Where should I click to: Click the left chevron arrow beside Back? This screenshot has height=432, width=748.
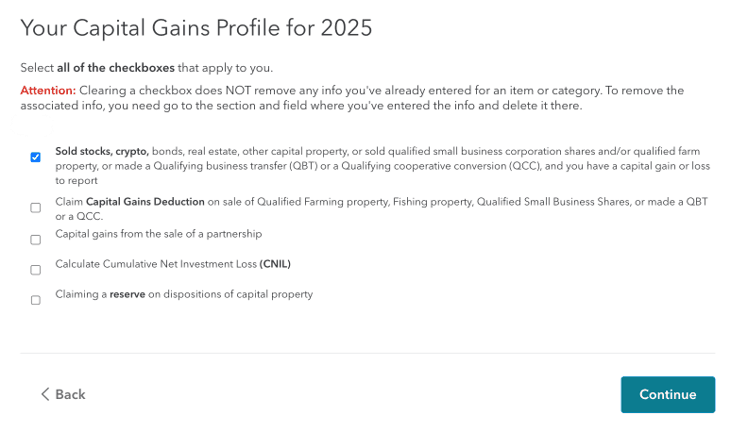(45, 394)
